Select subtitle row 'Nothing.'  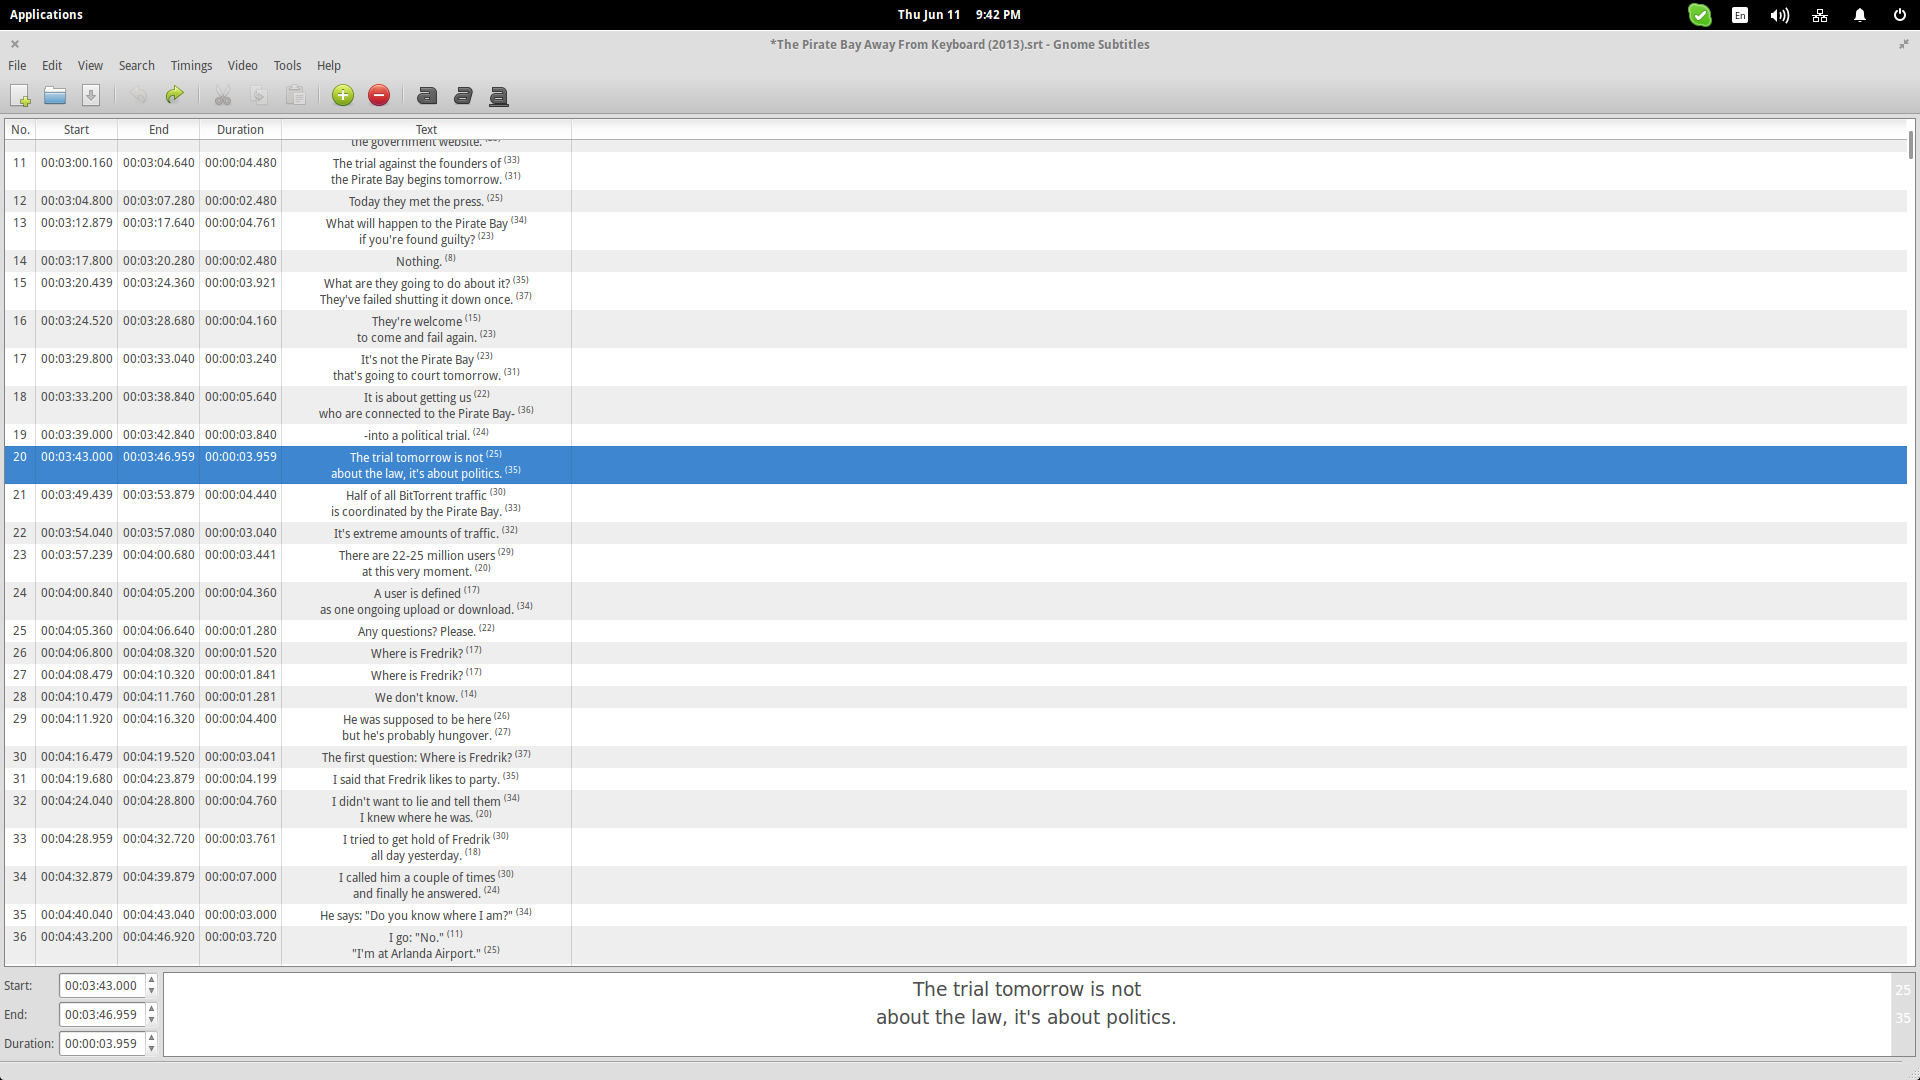(955, 261)
